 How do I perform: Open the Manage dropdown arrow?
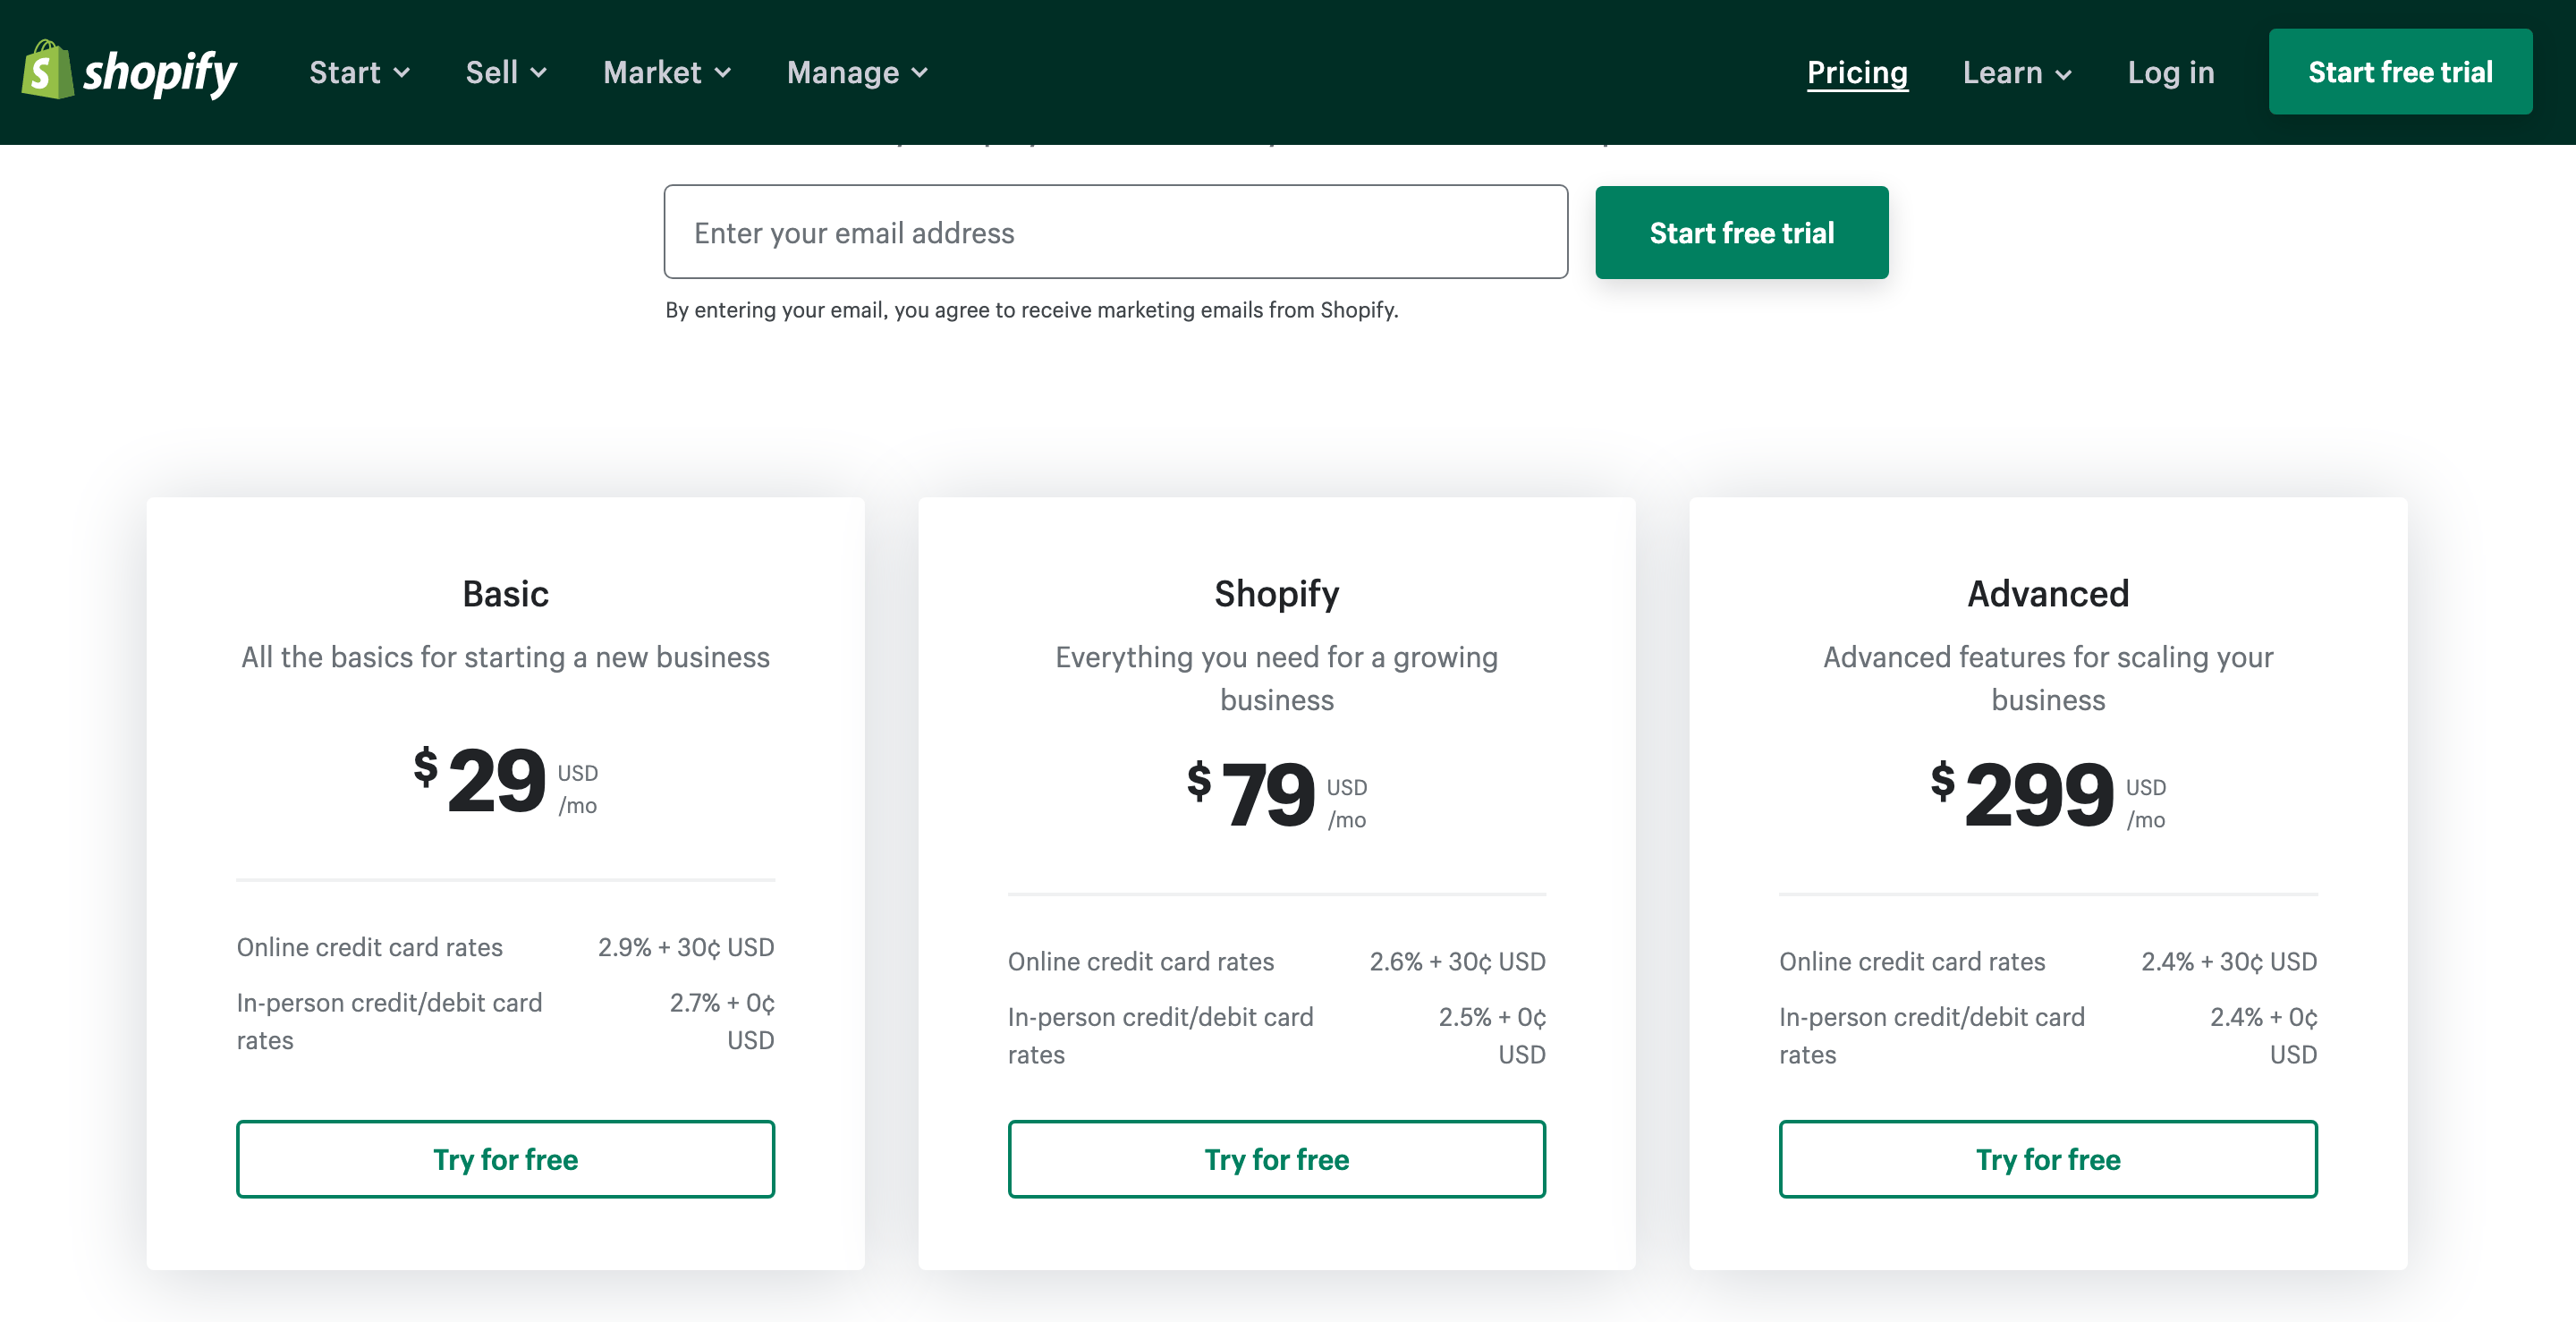920,73
